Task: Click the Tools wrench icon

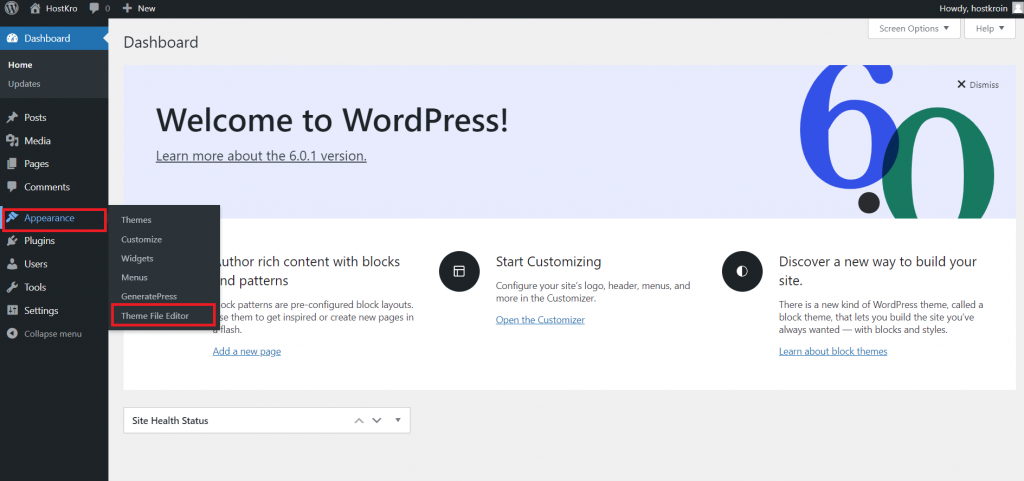Action: click(x=12, y=287)
